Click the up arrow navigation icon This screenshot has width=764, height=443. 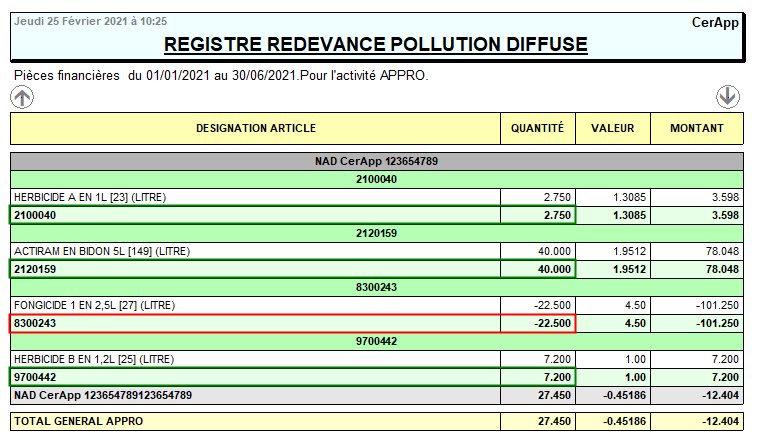click(22, 97)
